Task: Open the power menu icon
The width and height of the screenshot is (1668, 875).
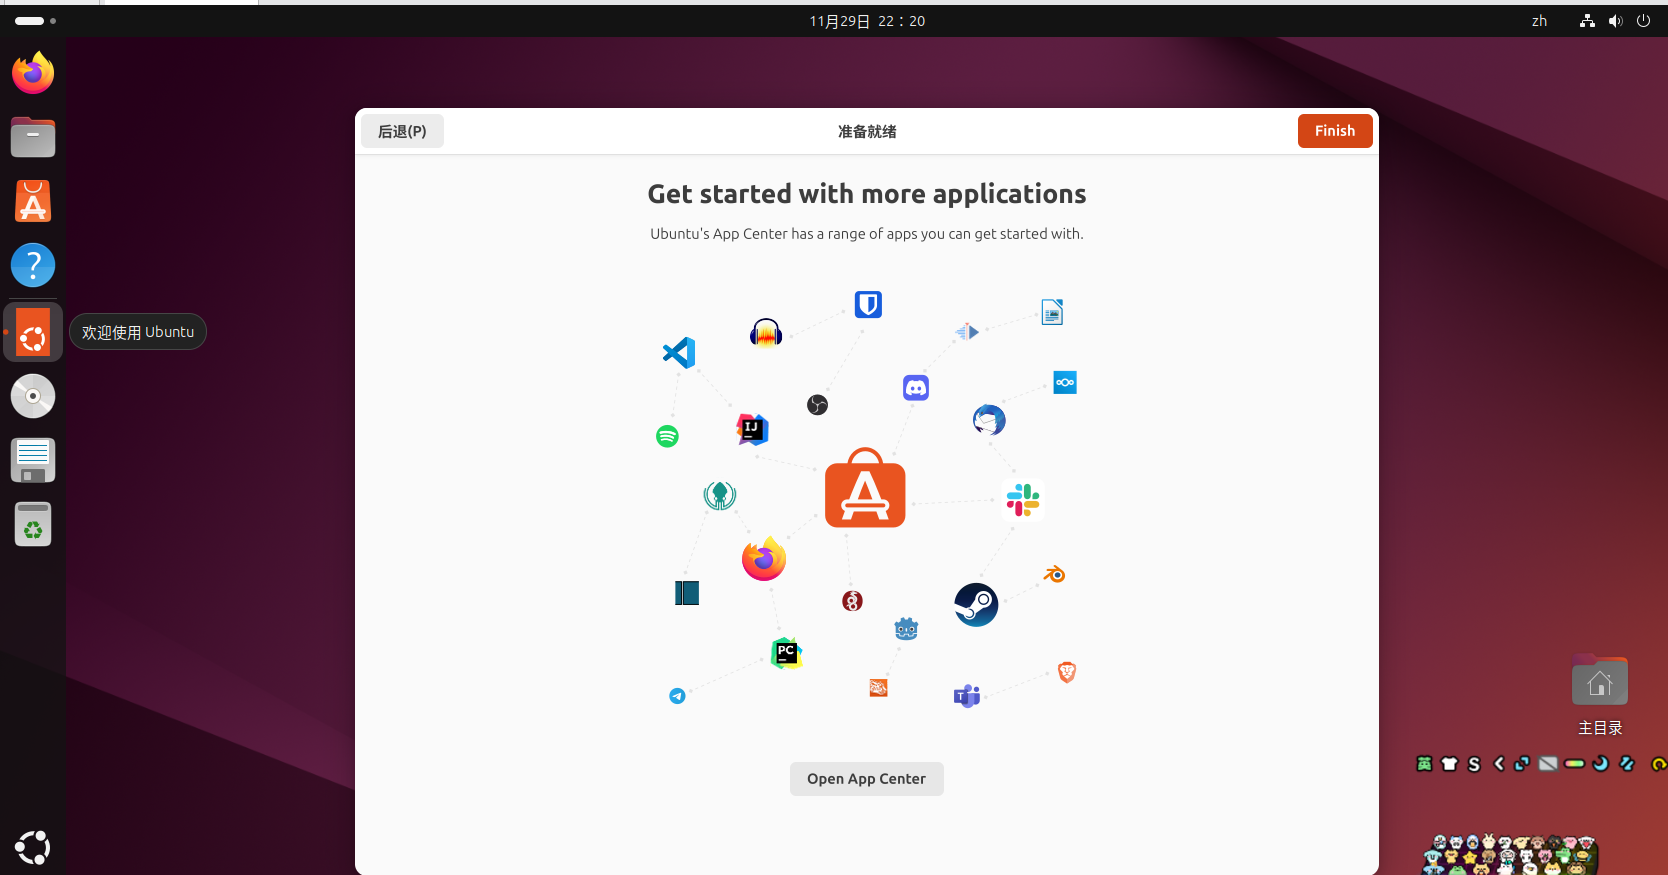Action: click(x=1643, y=21)
